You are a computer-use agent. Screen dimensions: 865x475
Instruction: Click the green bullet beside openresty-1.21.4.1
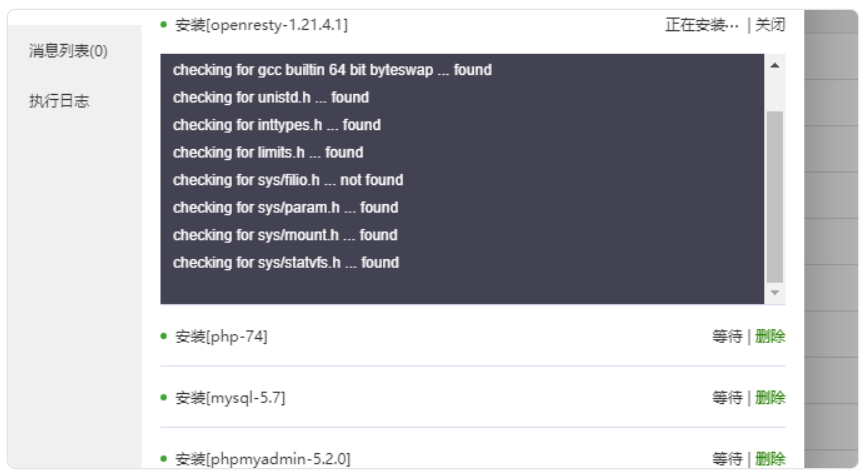(163, 24)
